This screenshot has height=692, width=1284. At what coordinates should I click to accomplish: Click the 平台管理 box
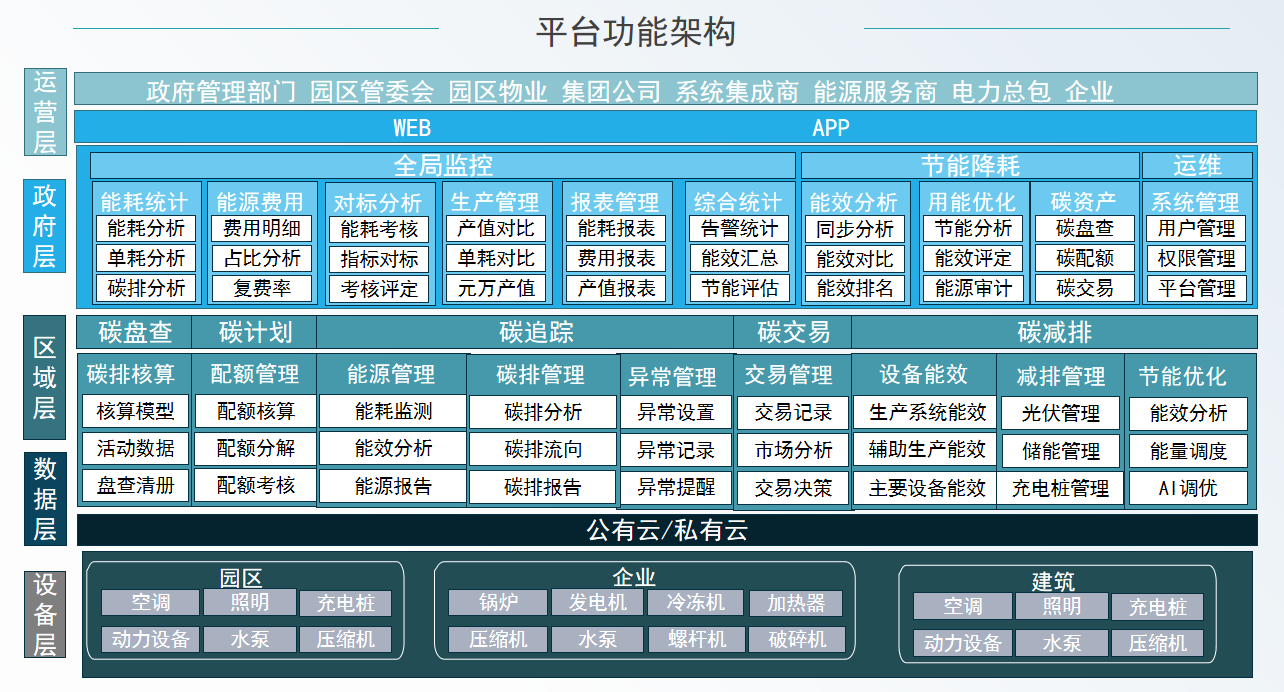click(x=1197, y=289)
